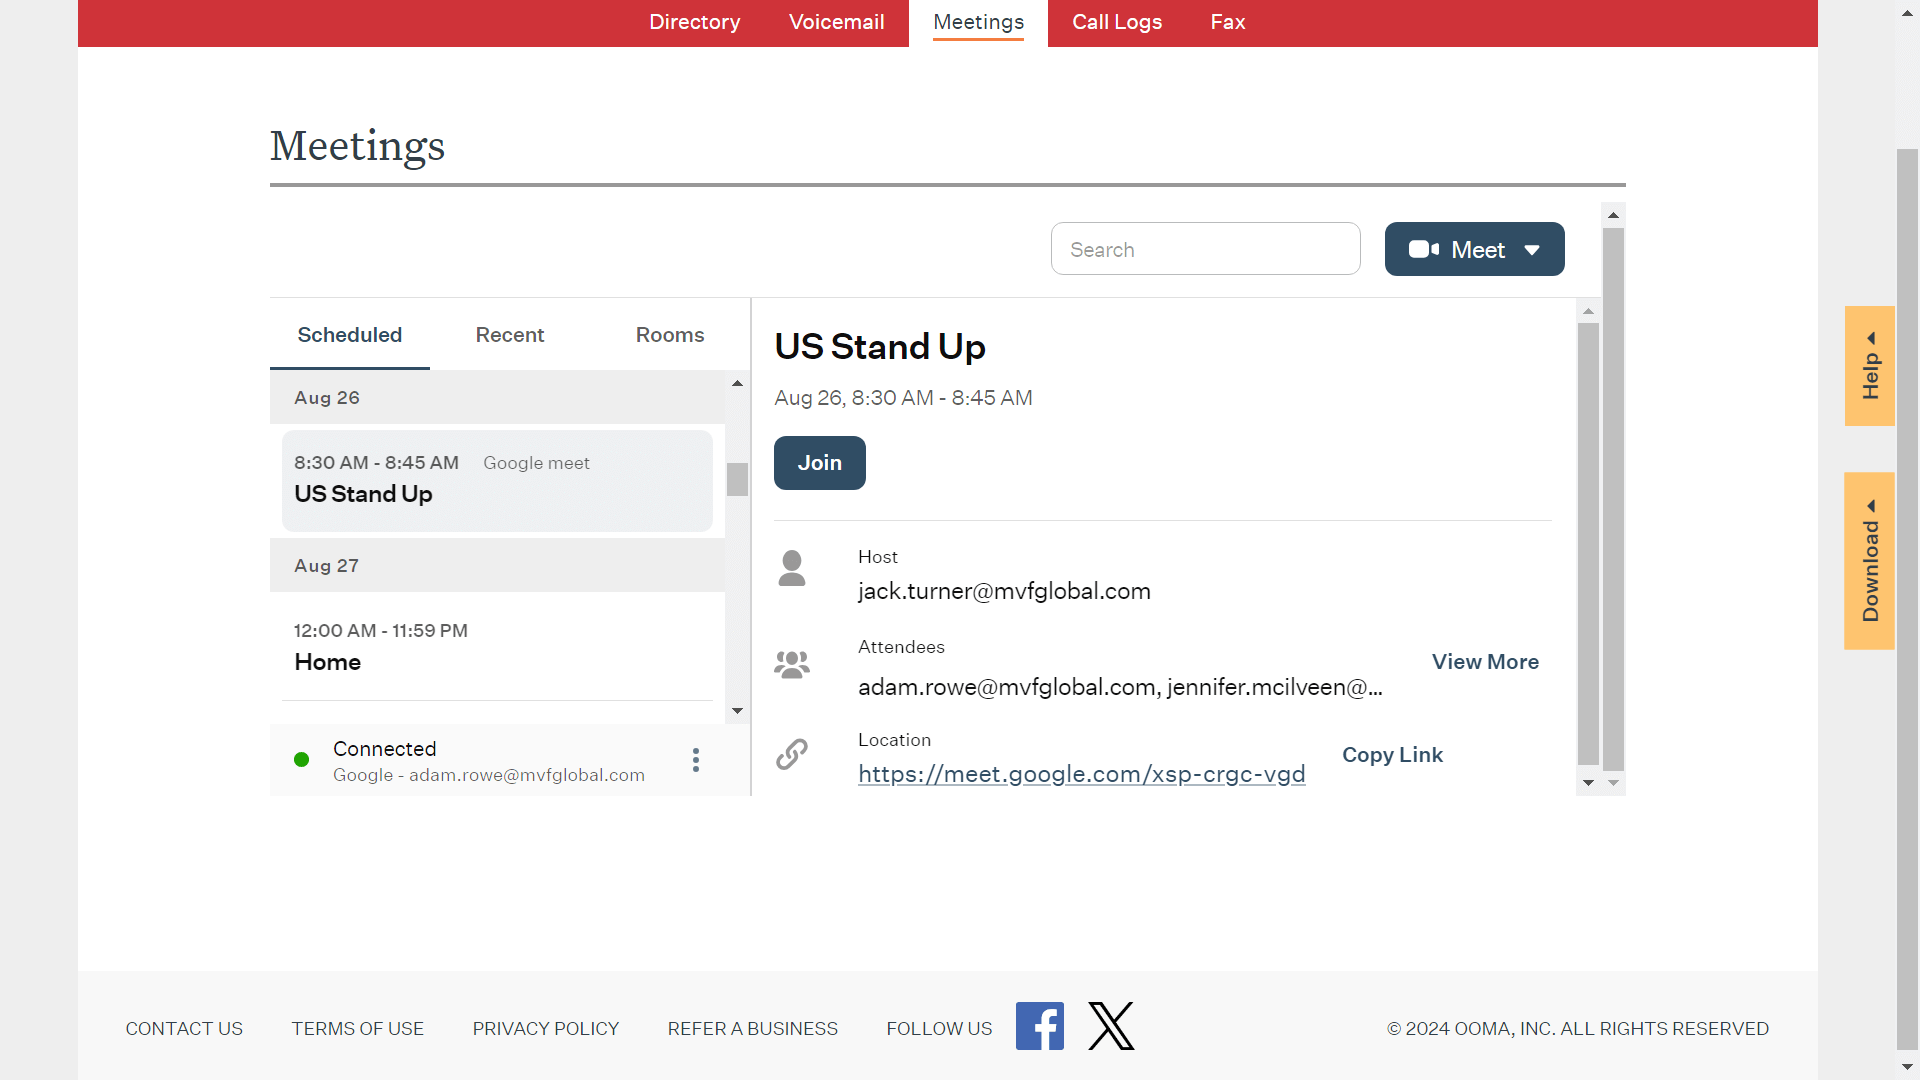Click the green Connected status dot

coord(301,760)
